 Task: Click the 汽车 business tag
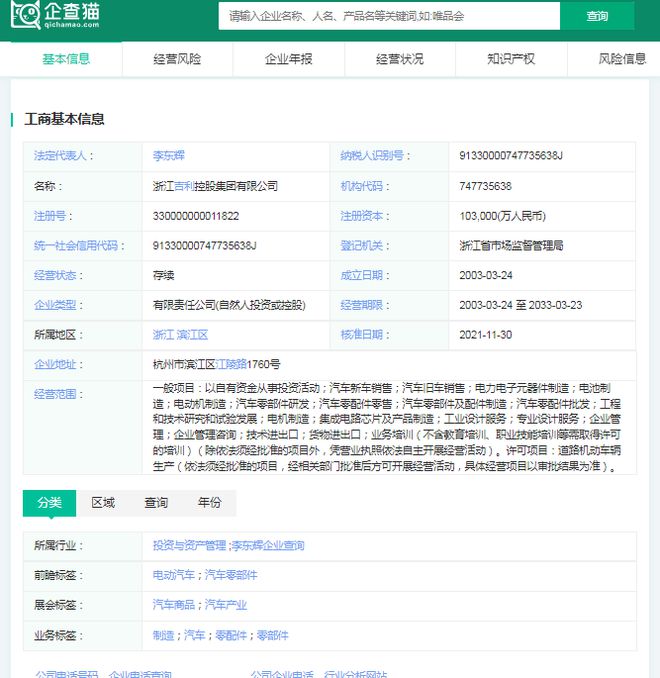pos(194,636)
